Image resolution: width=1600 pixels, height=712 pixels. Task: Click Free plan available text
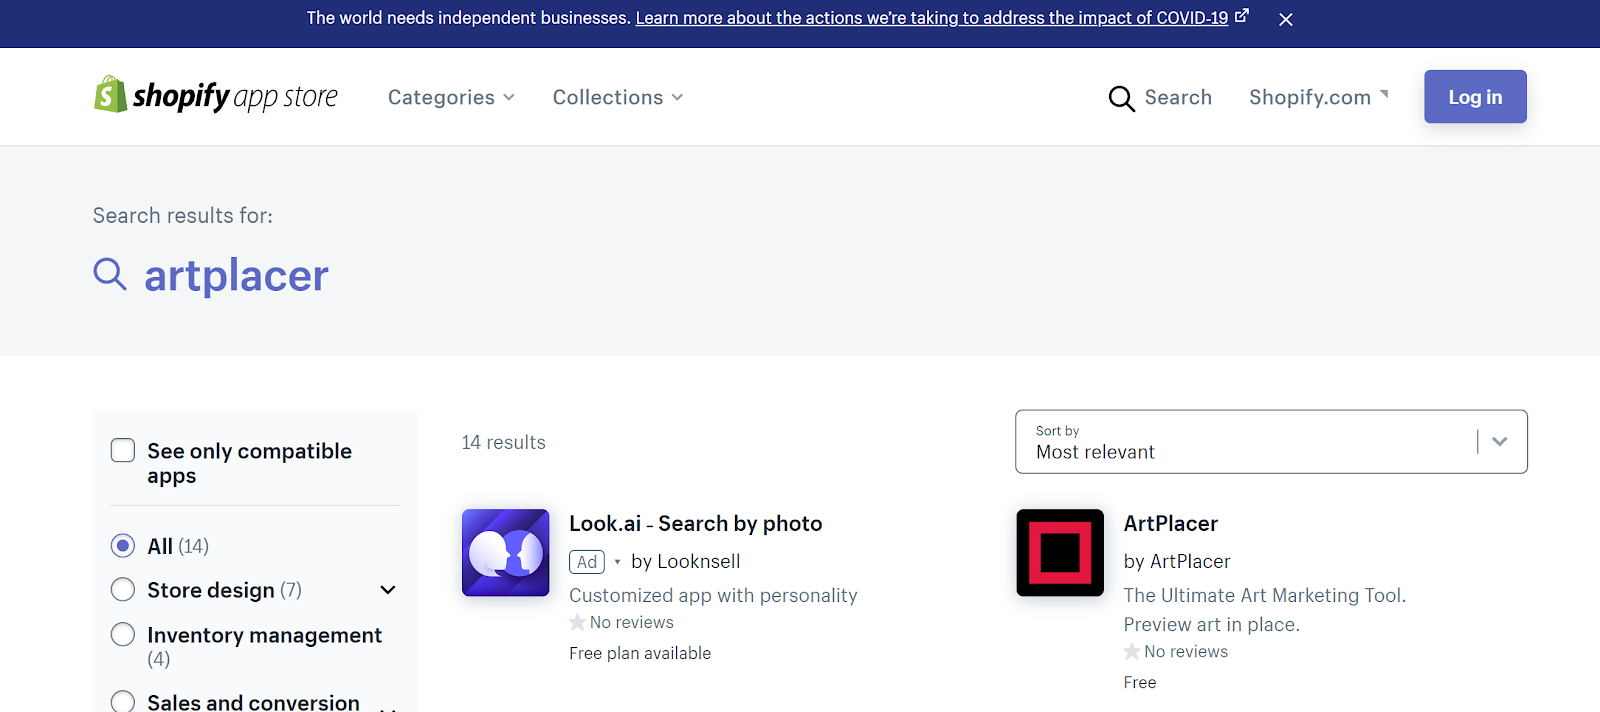coord(640,653)
